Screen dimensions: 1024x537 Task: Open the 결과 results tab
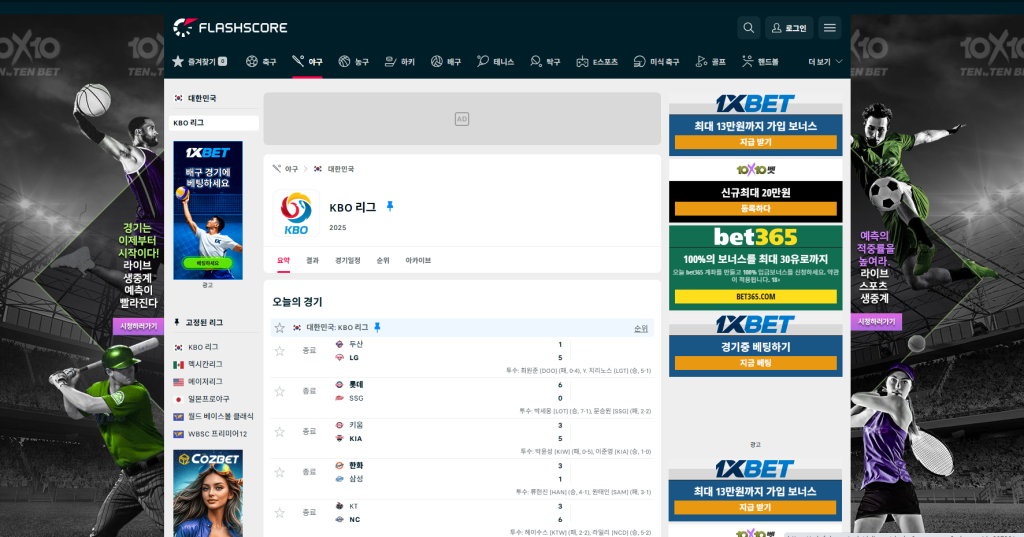pos(312,260)
